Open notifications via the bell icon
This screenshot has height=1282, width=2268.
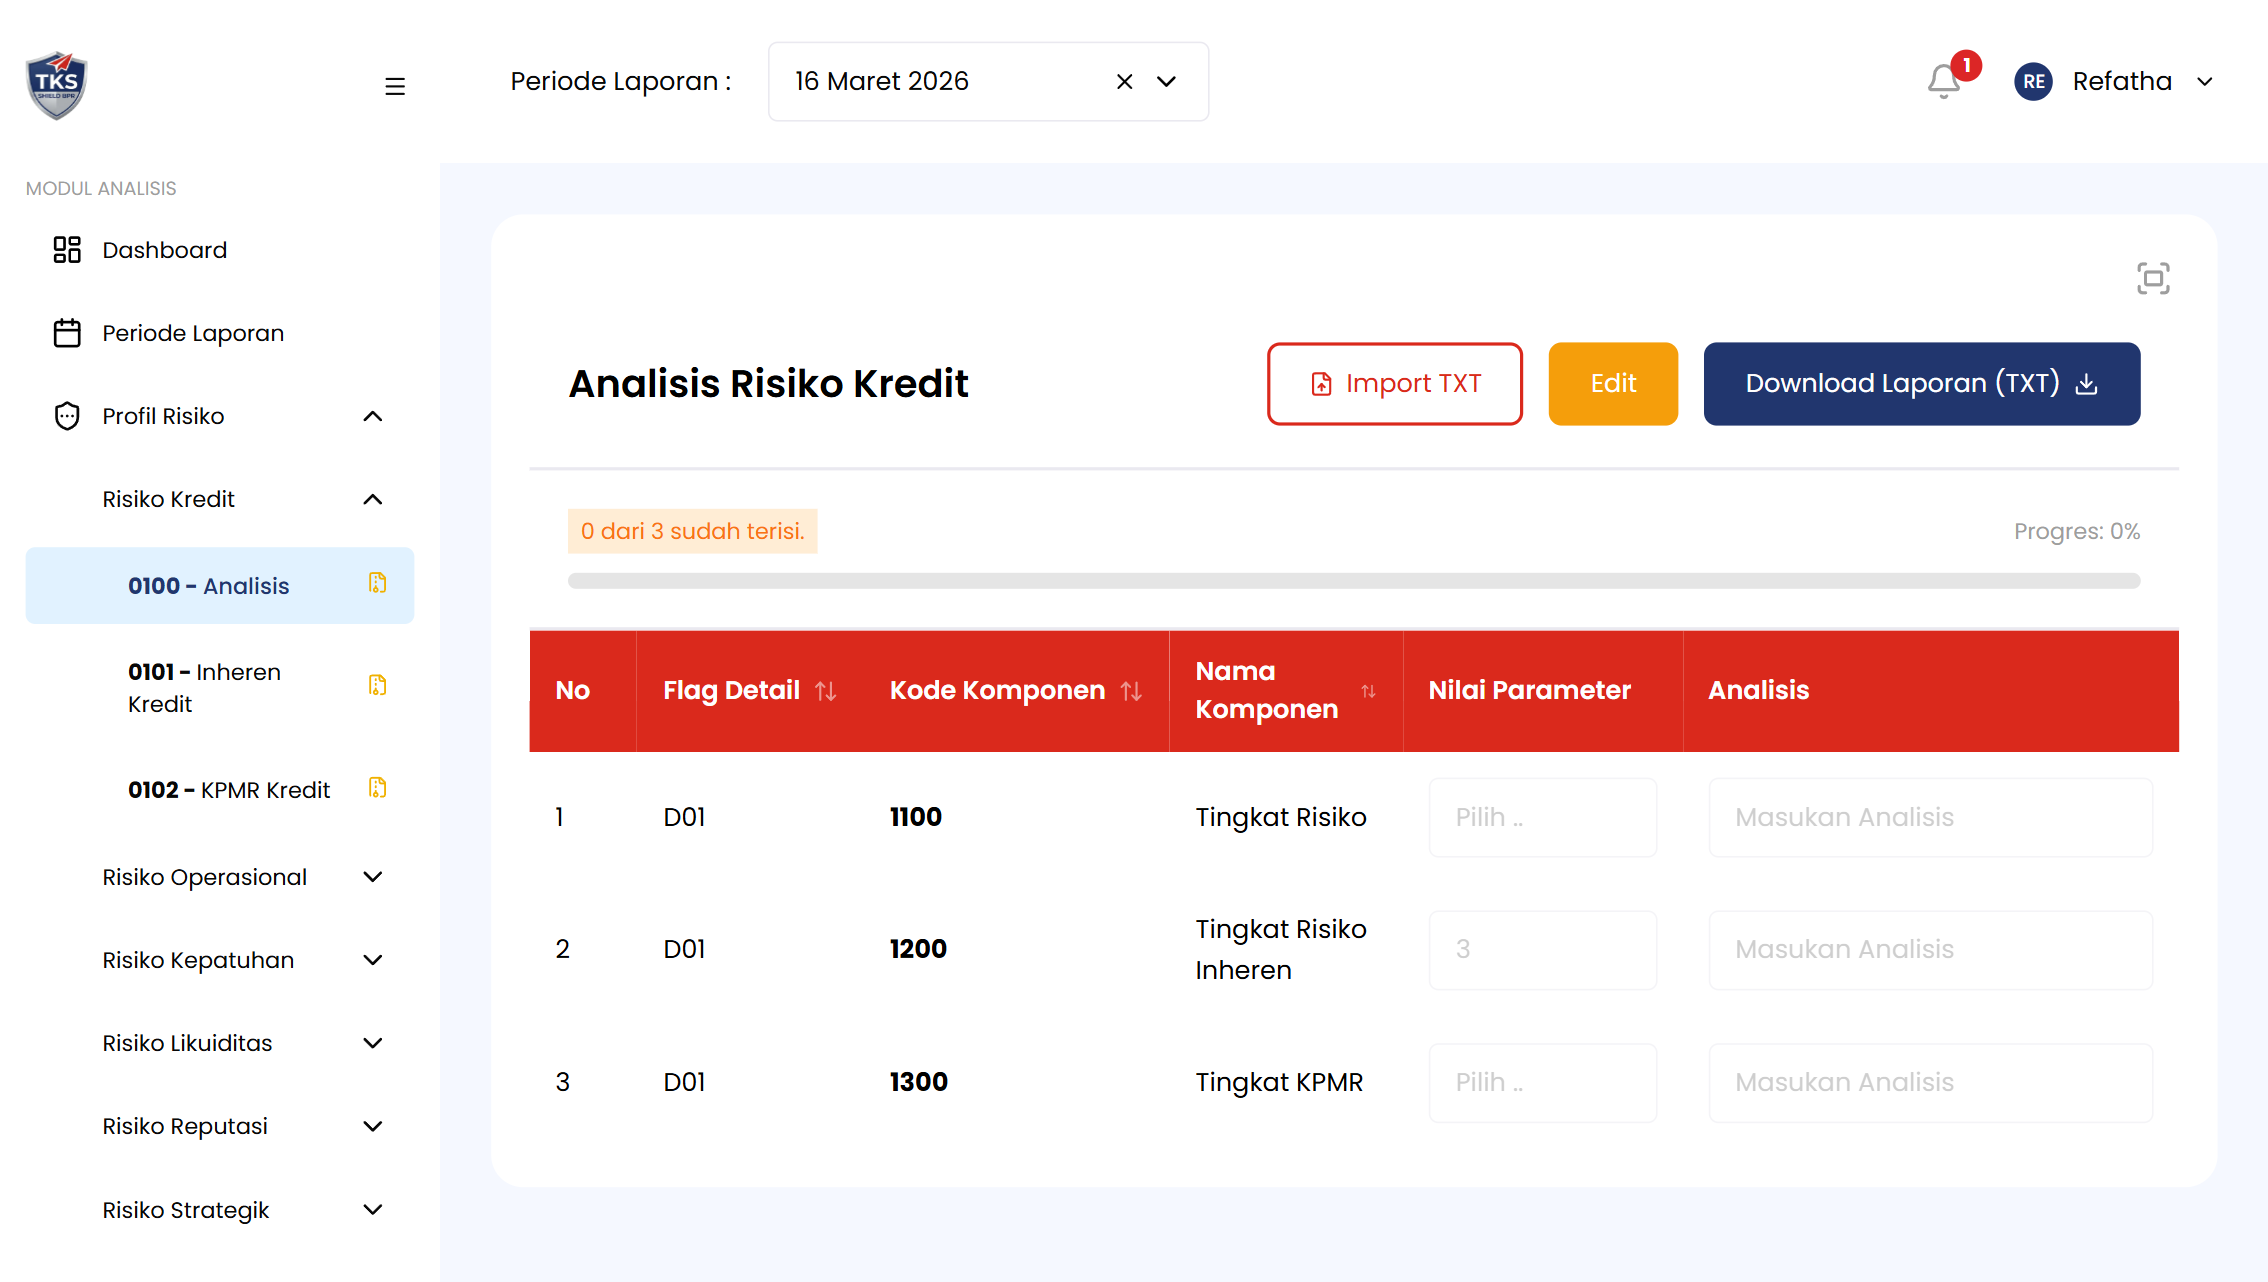pos(1944,80)
